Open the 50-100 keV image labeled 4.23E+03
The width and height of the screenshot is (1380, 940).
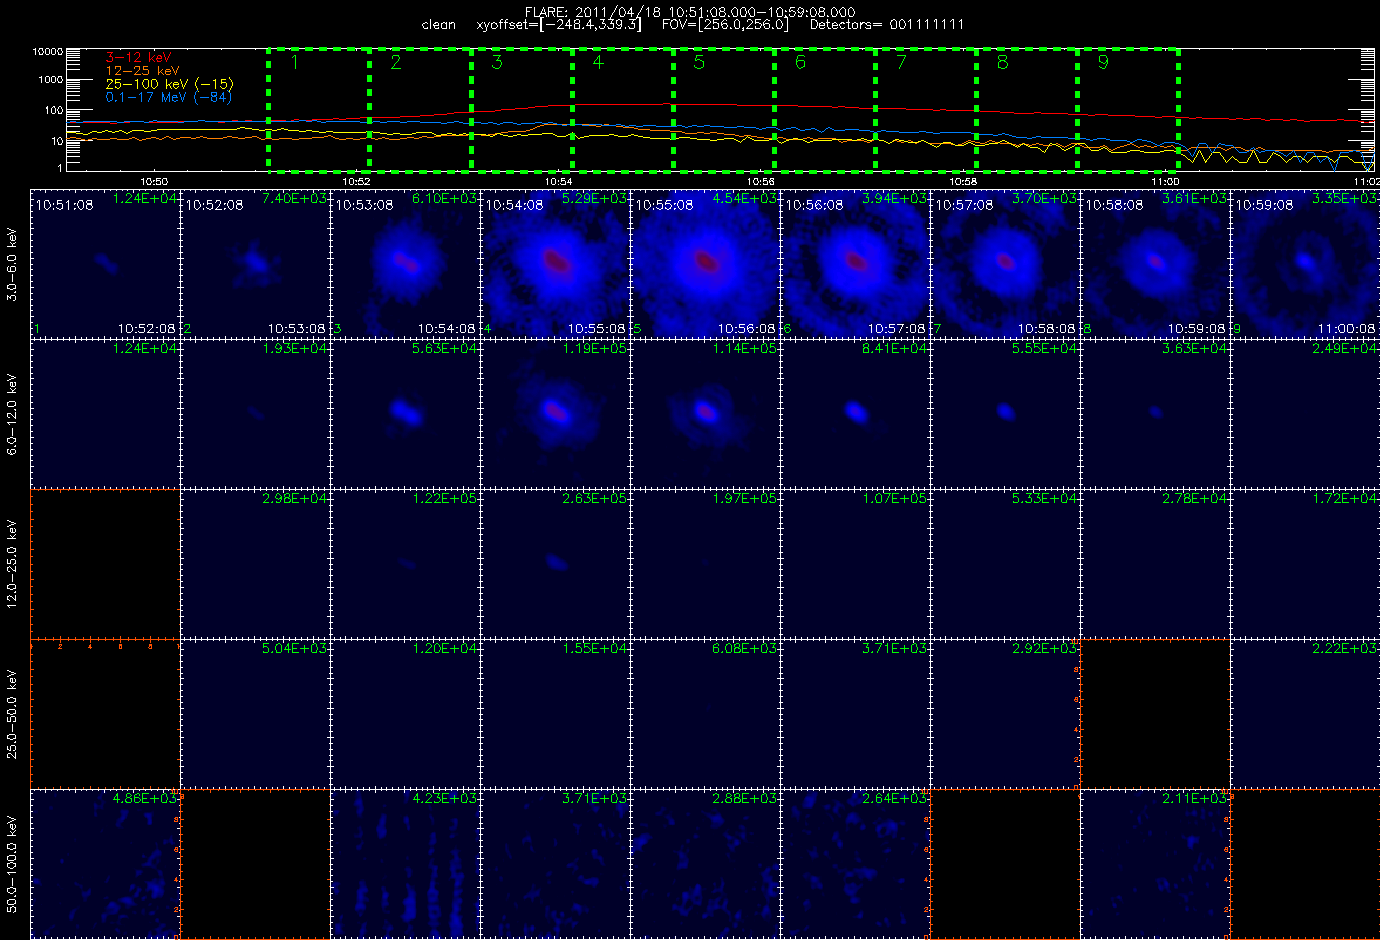point(406,863)
